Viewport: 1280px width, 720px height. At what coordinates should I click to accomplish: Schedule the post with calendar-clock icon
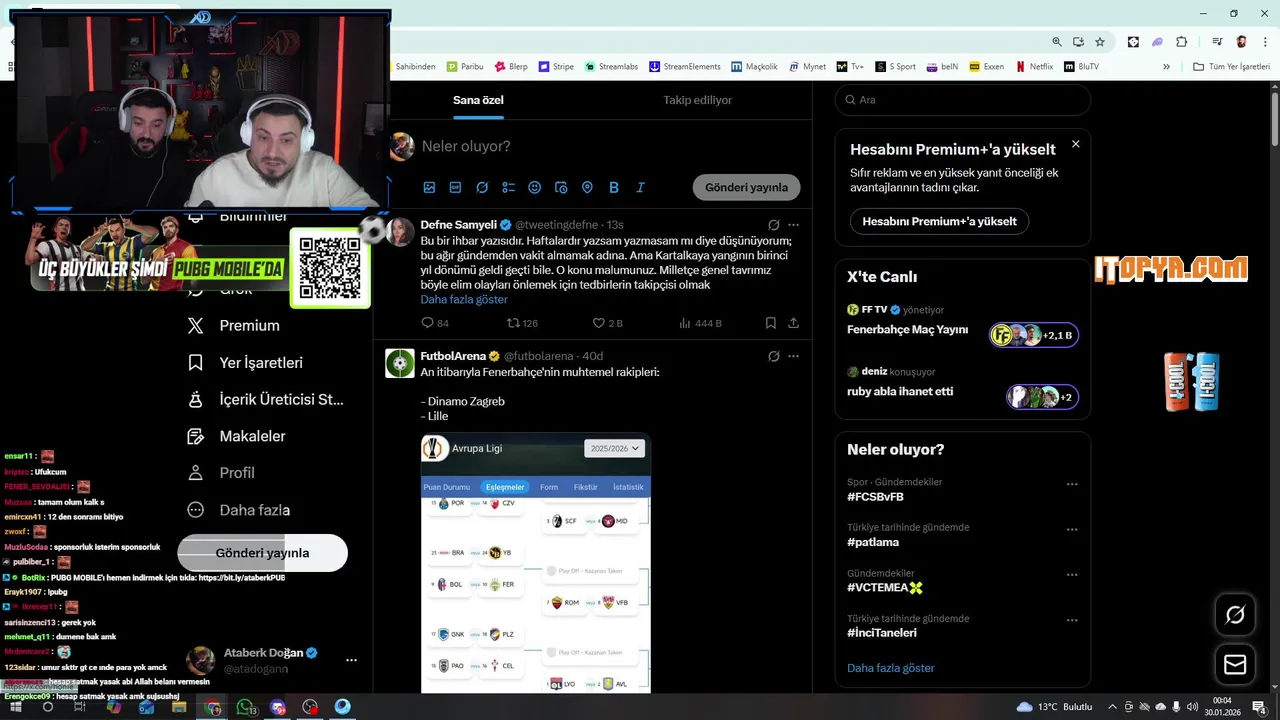click(x=561, y=187)
